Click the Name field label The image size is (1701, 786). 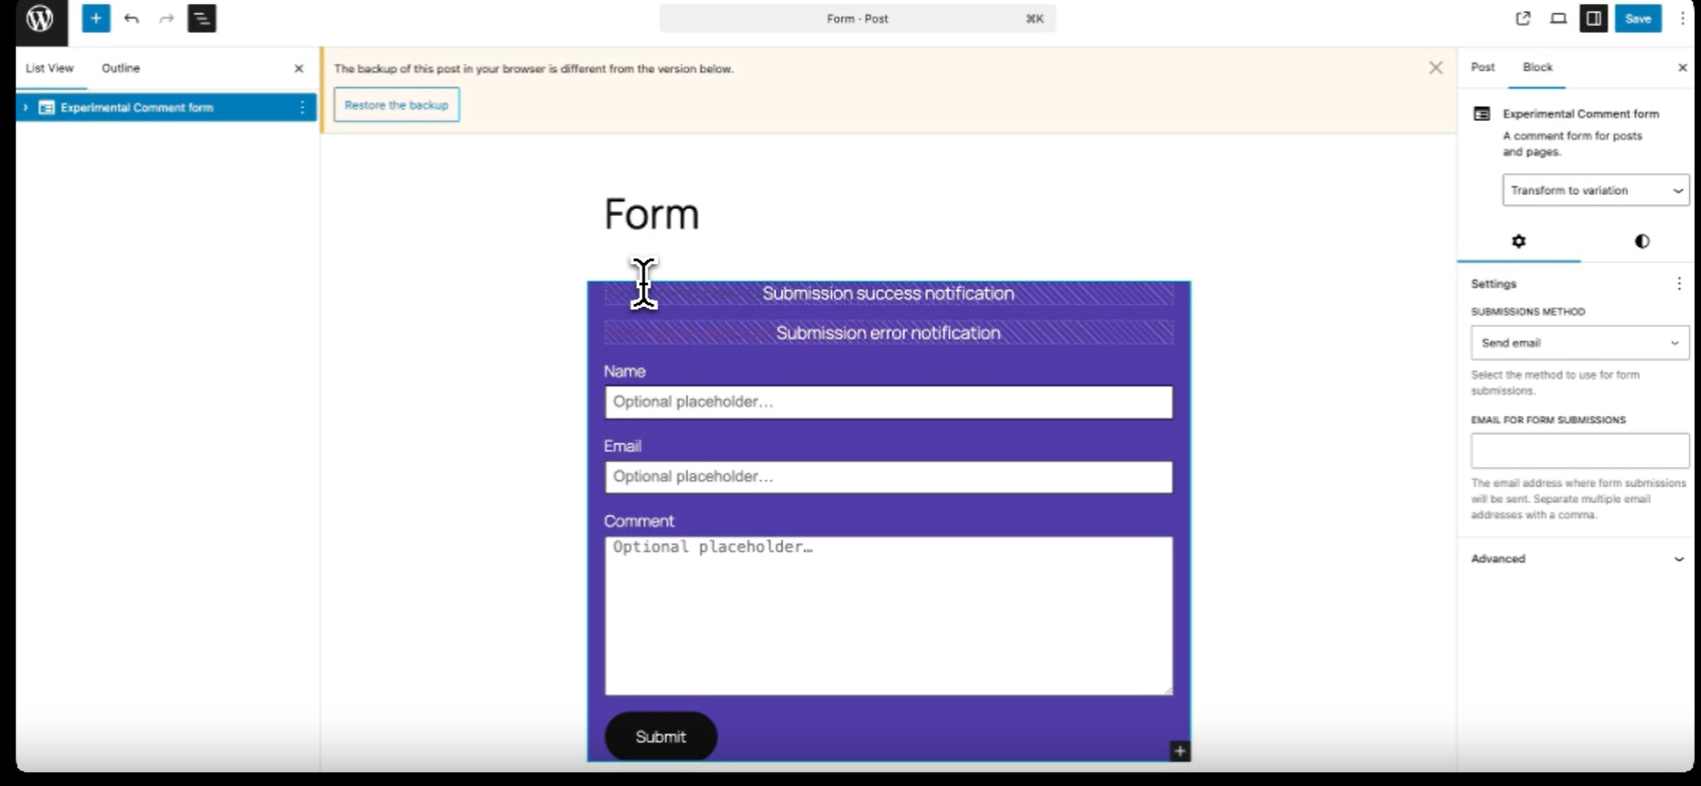(x=625, y=371)
